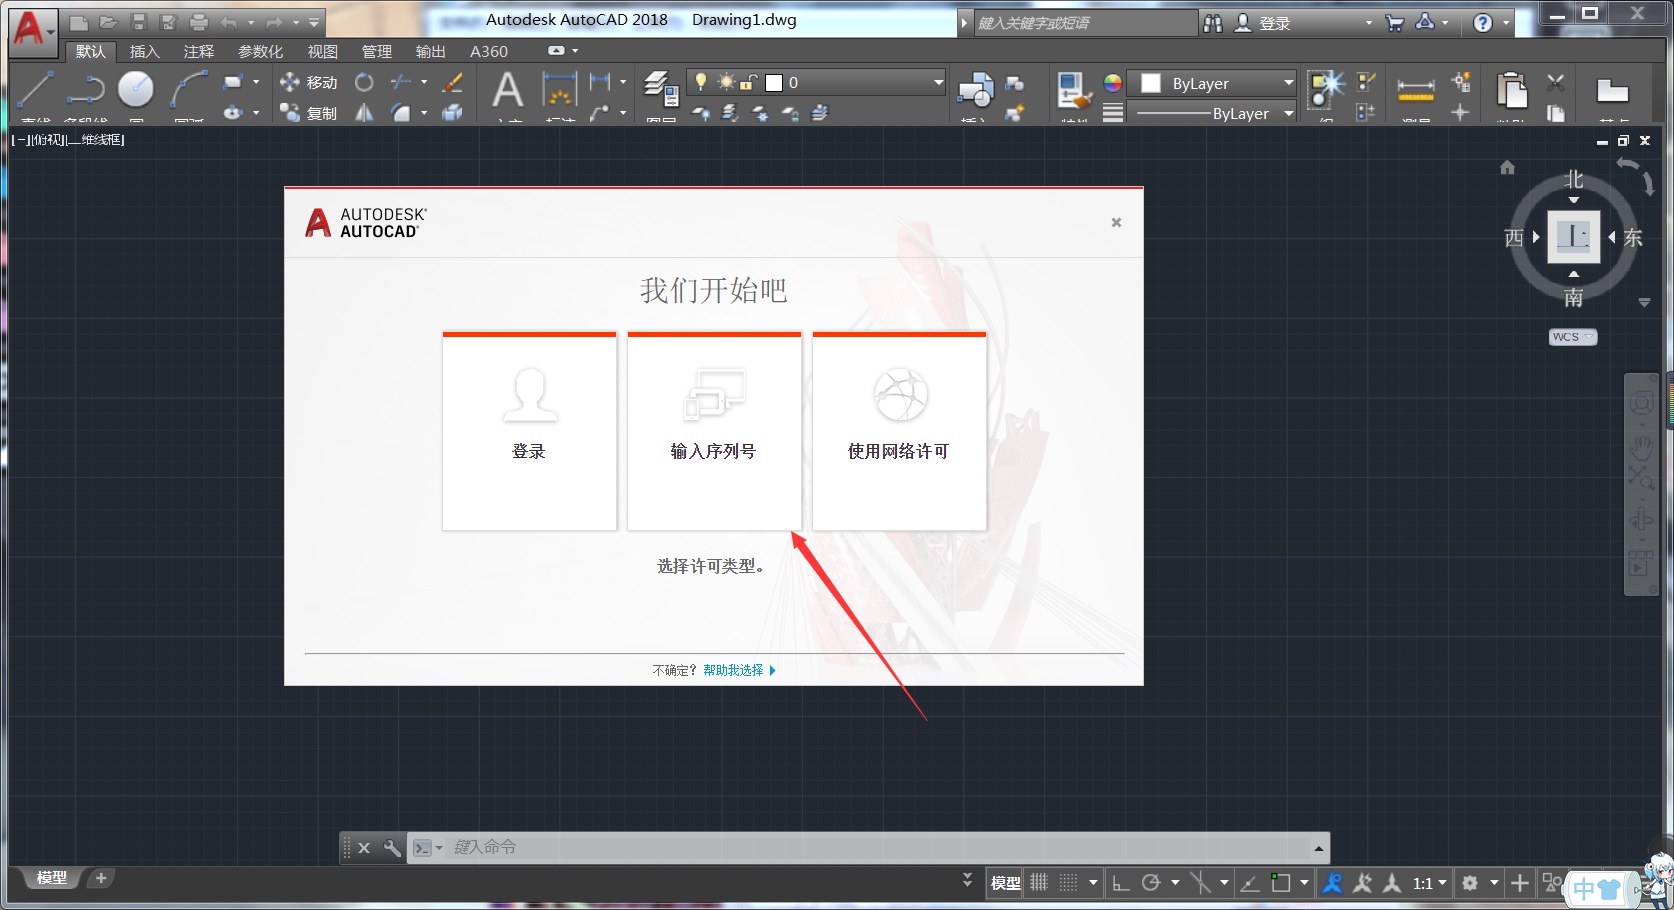This screenshot has width=1674, height=910.
Task: Select the Mirror tool icon
Action: click(x=364, y=113)
